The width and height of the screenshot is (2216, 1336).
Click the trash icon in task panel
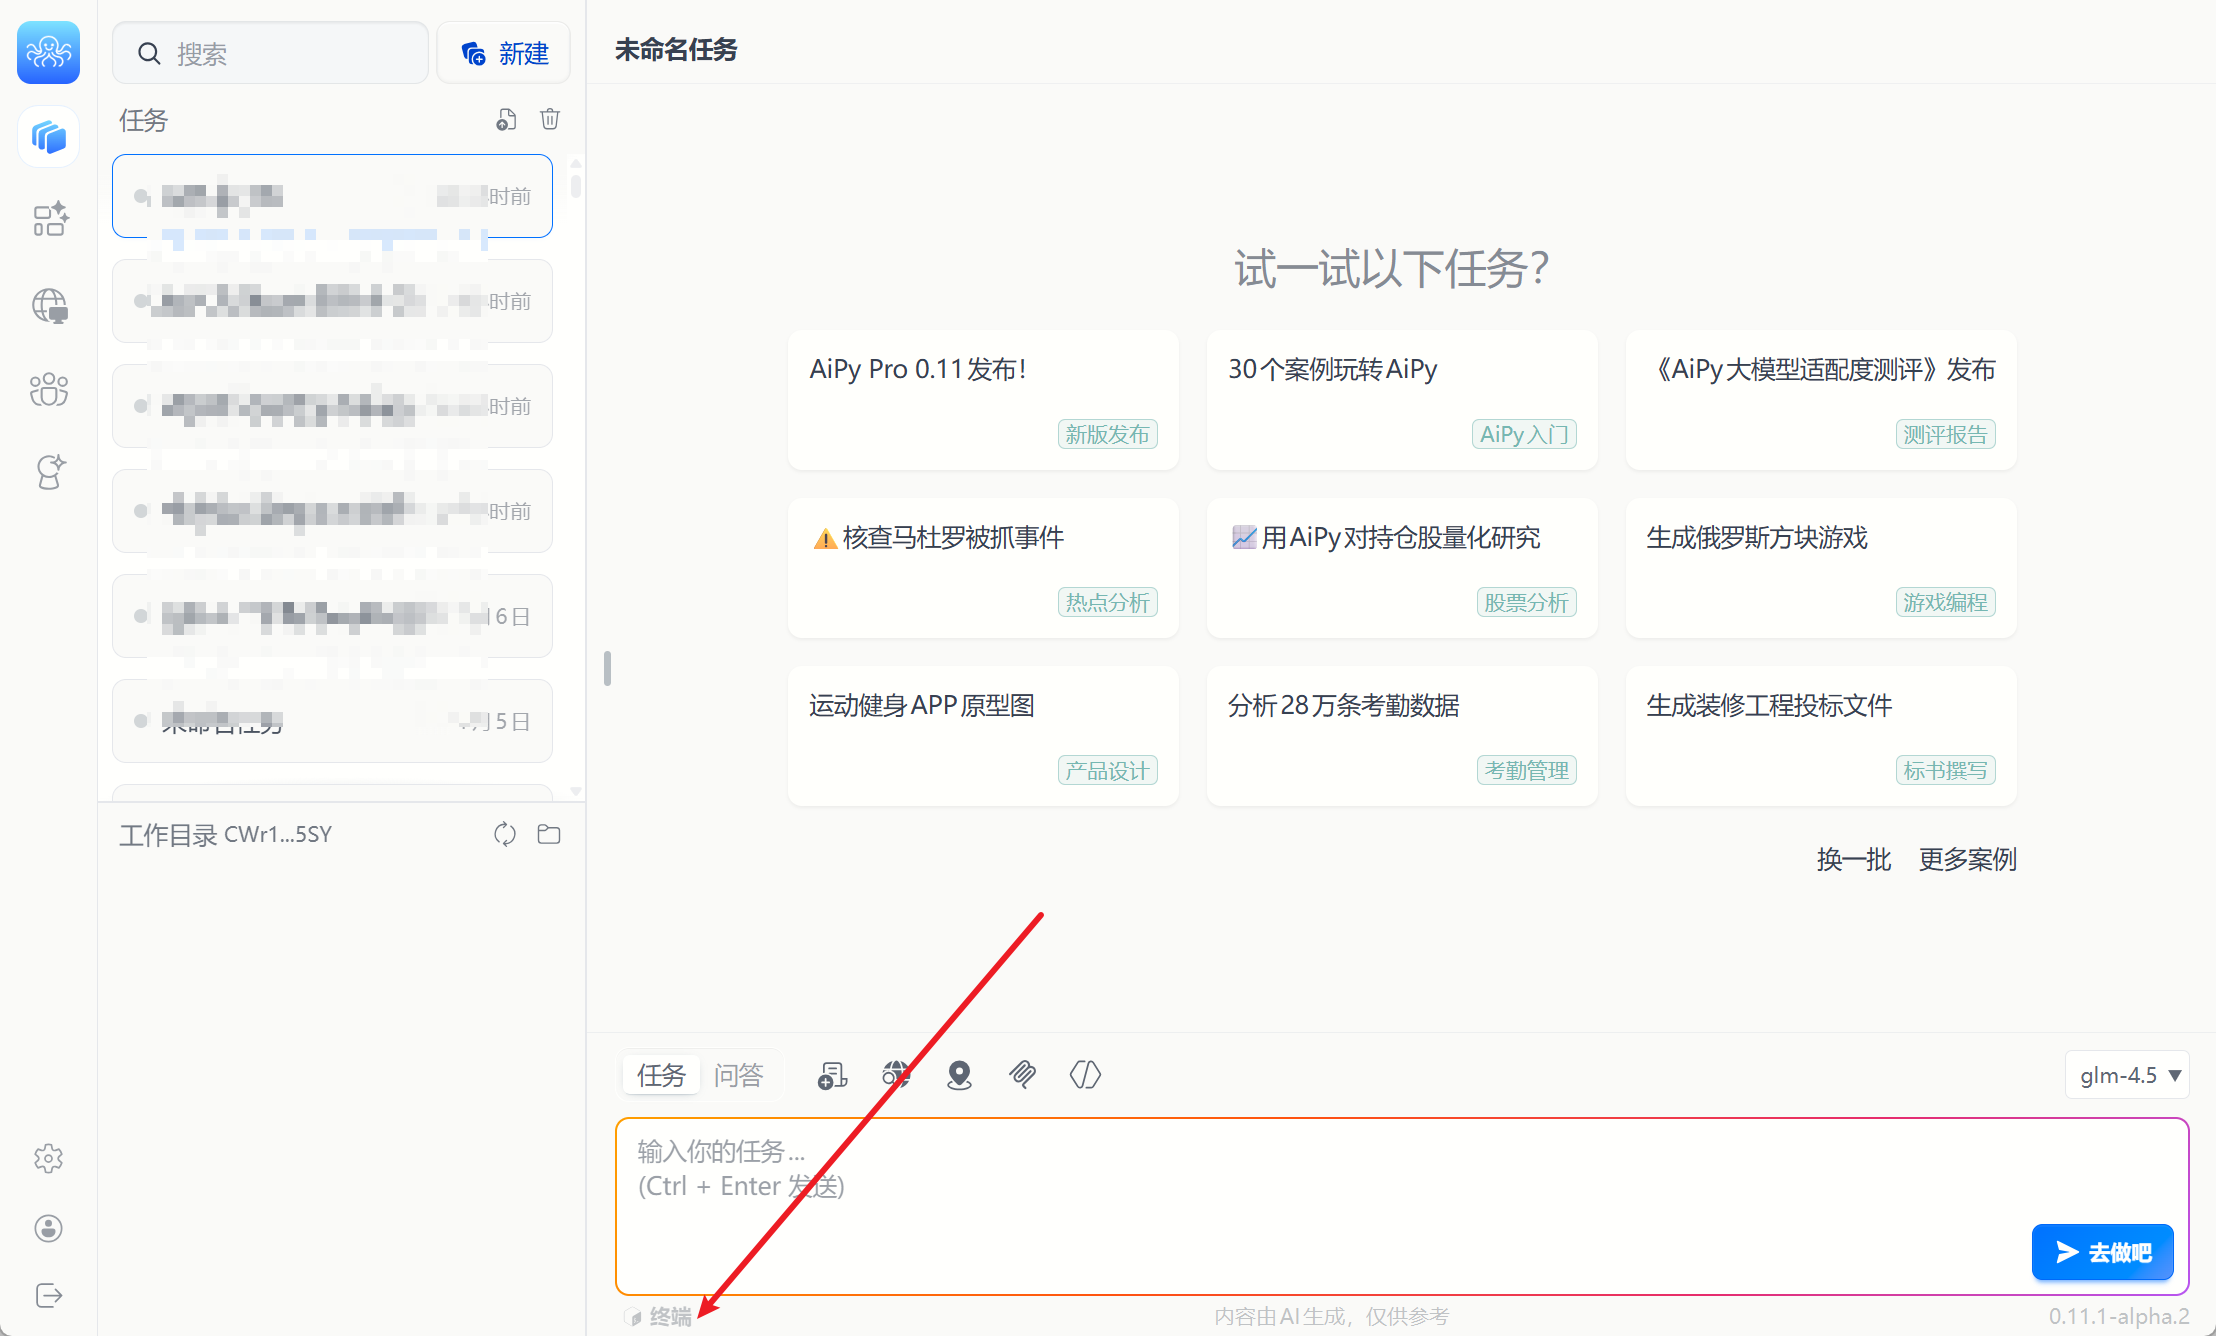[550, 120]
